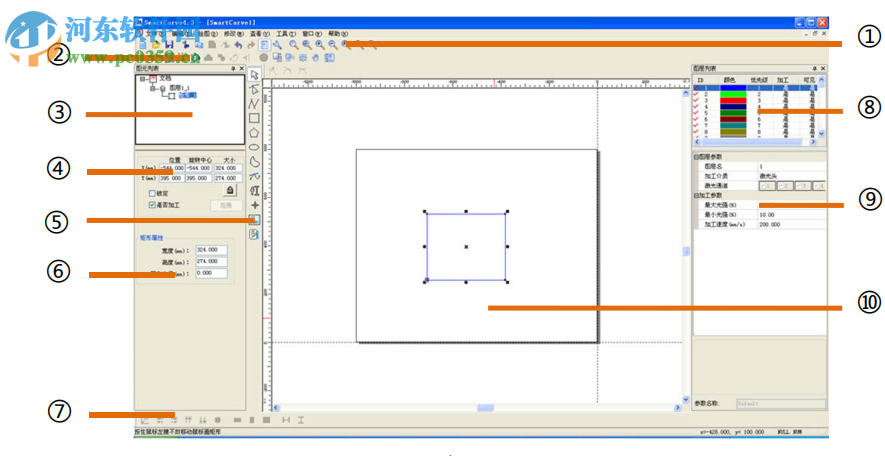
Task: Pick the polyline drawing tool
Action: click(x=255, y=104)
